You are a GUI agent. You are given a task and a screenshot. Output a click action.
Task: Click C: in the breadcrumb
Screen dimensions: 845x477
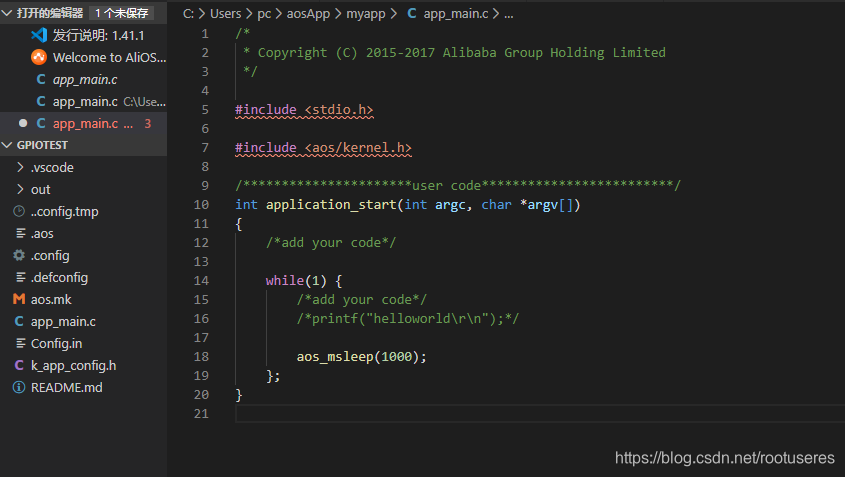(x=188, y=13)
